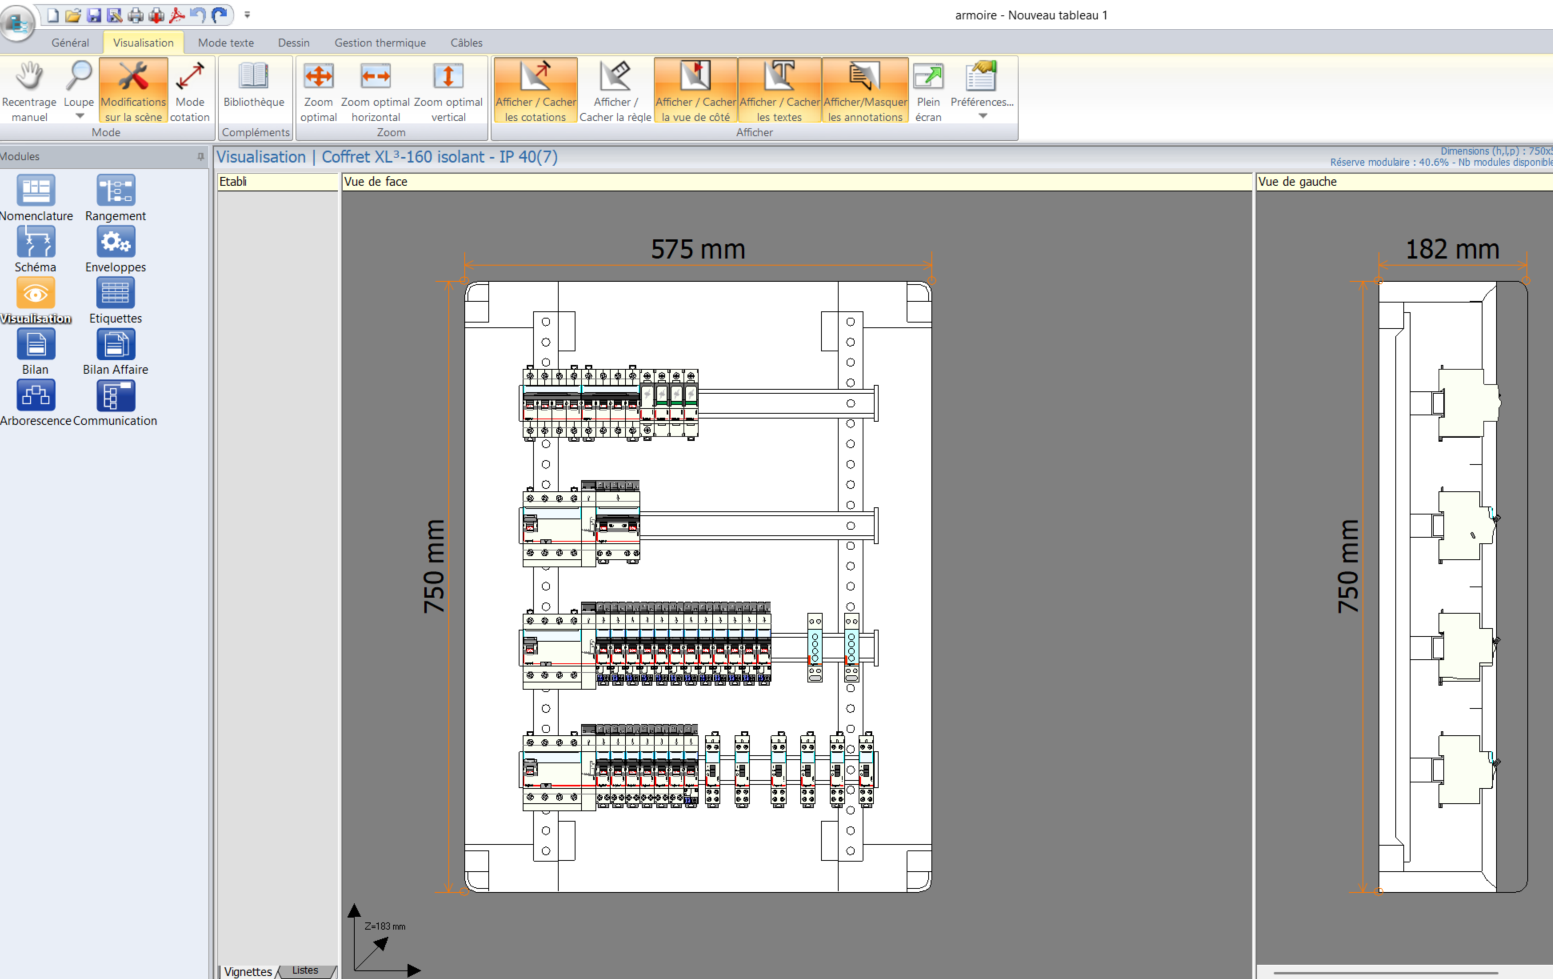Toggle Afficher / Cacher la règle

click(x=615, y=90)
